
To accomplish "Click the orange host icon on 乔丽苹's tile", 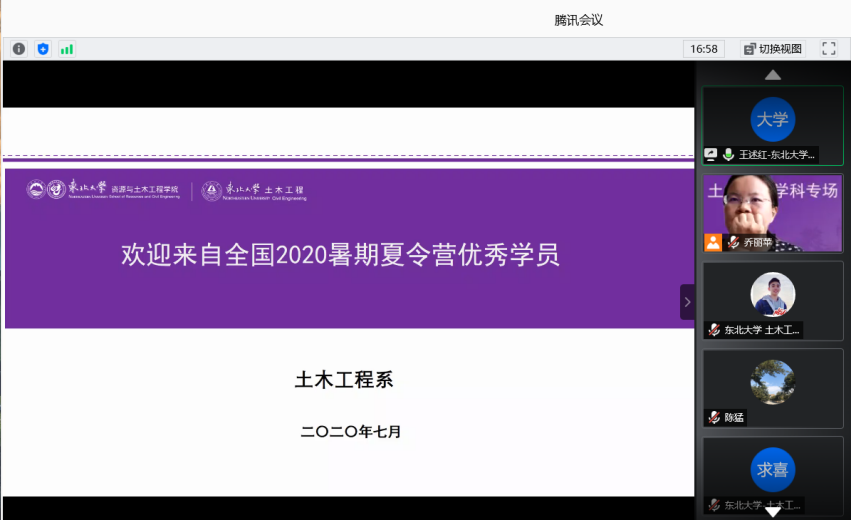I will pos(712,242).
